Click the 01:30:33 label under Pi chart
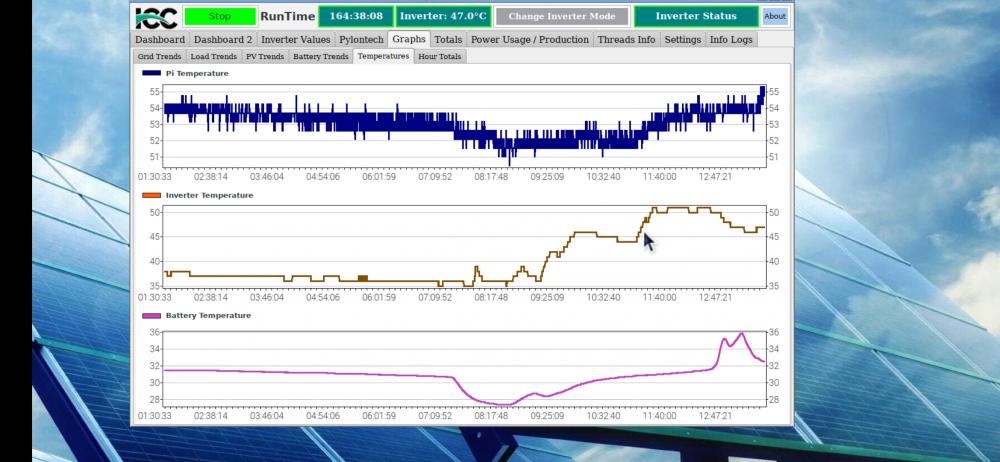Image resolution: width=1000 pixels, height=462 pixels. click(x=155, y=176)
